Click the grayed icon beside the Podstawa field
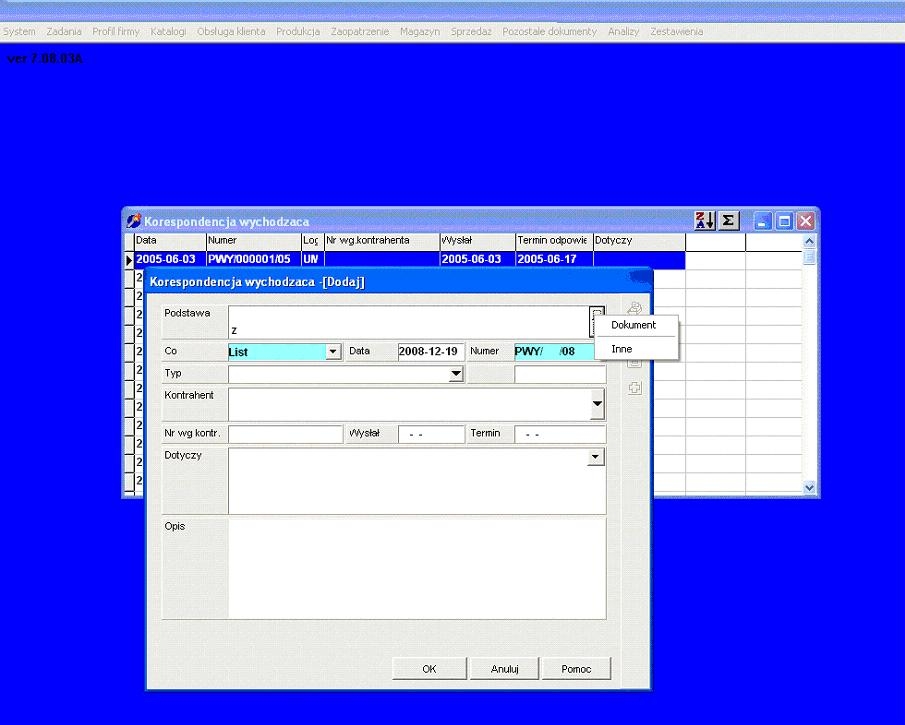 [634, 309]
